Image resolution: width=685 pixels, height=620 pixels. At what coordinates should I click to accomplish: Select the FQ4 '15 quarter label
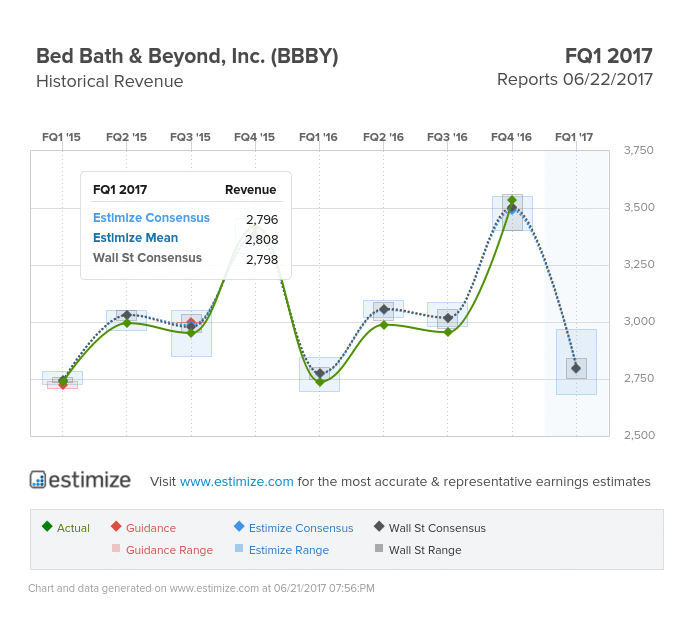(254, 137)
